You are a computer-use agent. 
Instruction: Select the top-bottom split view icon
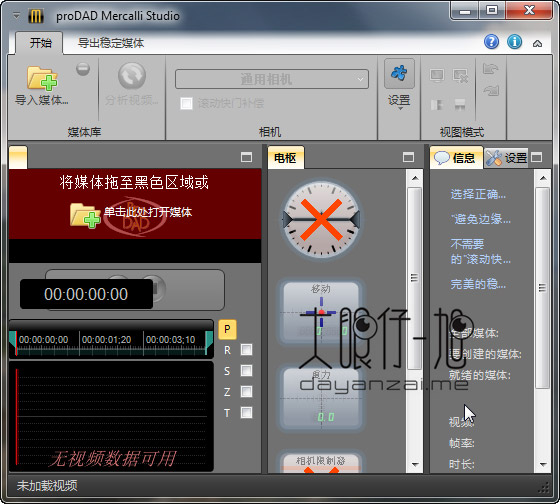coord(460,105)
